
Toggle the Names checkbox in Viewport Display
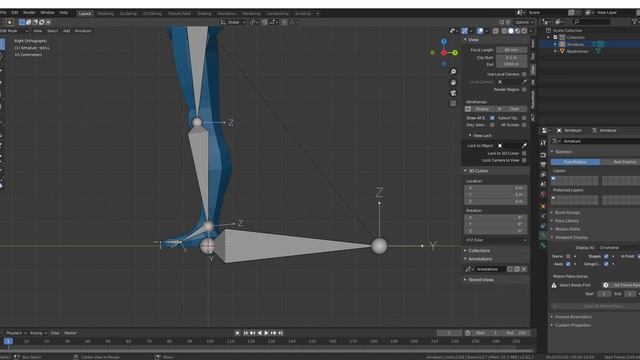click(568, 256)
